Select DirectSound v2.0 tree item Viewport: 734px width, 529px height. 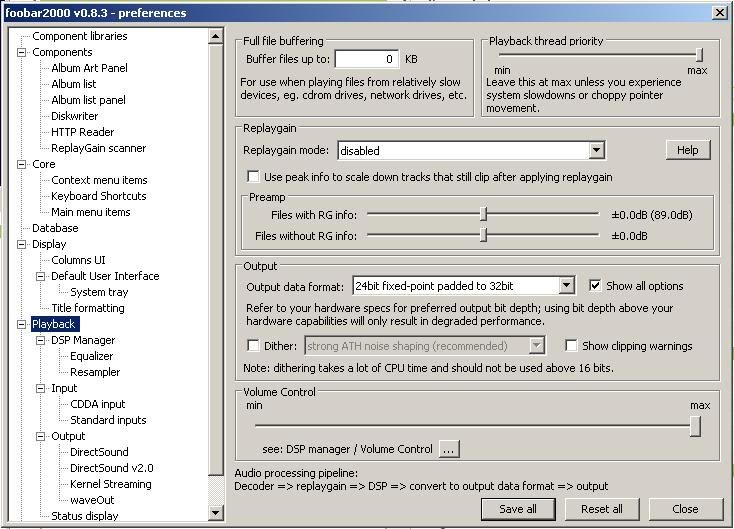[112, 469]
